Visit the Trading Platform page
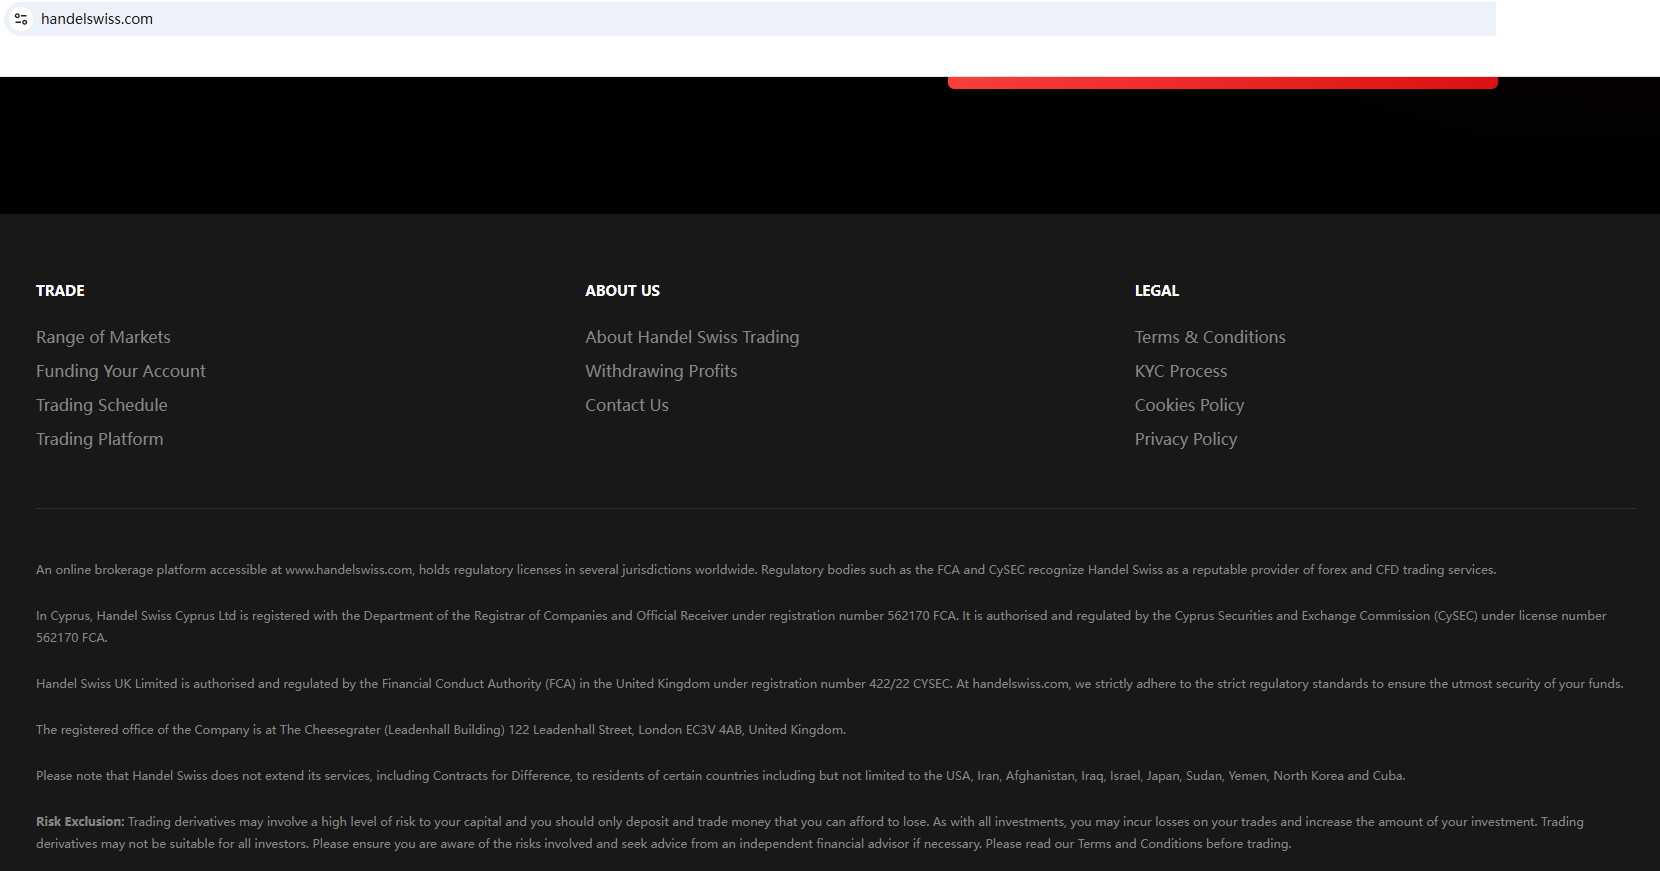Image resolution: width=1660 pixels, height=871 pixels. (x=100, y=439)
